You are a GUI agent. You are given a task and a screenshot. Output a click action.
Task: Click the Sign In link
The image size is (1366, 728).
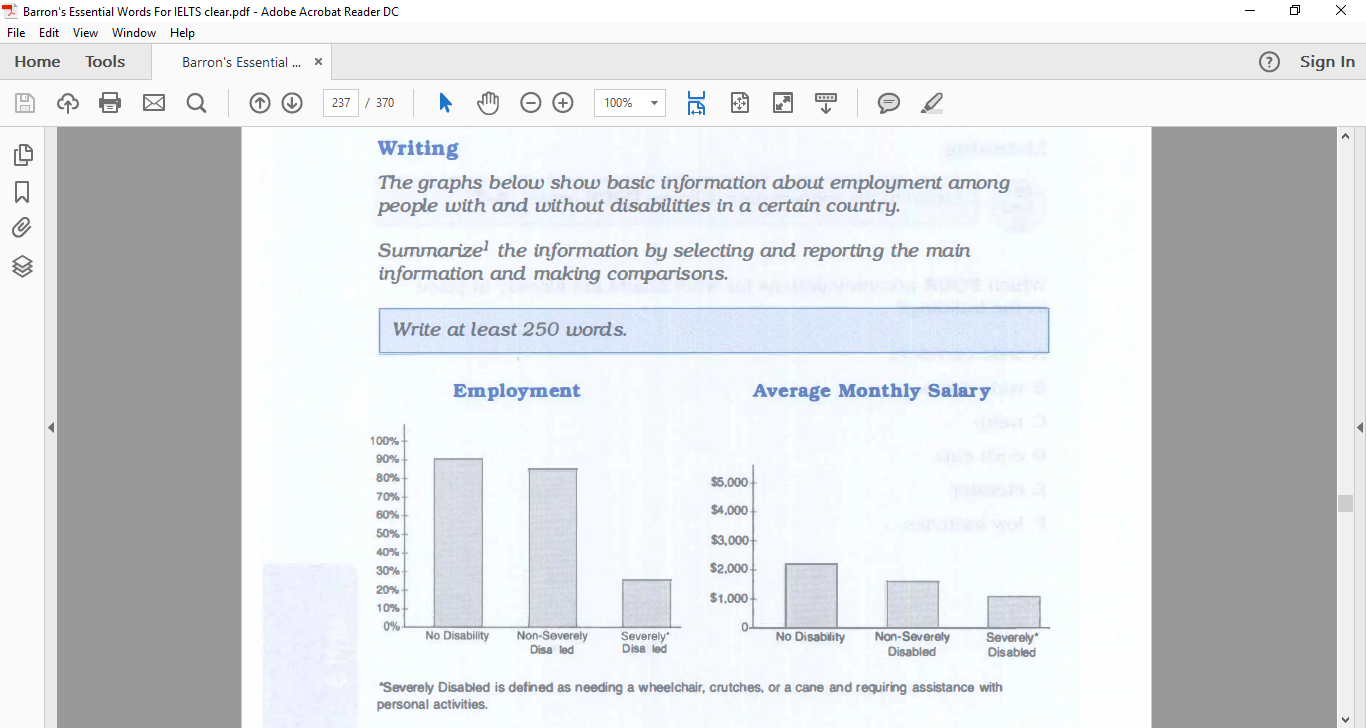[1327, 62]
